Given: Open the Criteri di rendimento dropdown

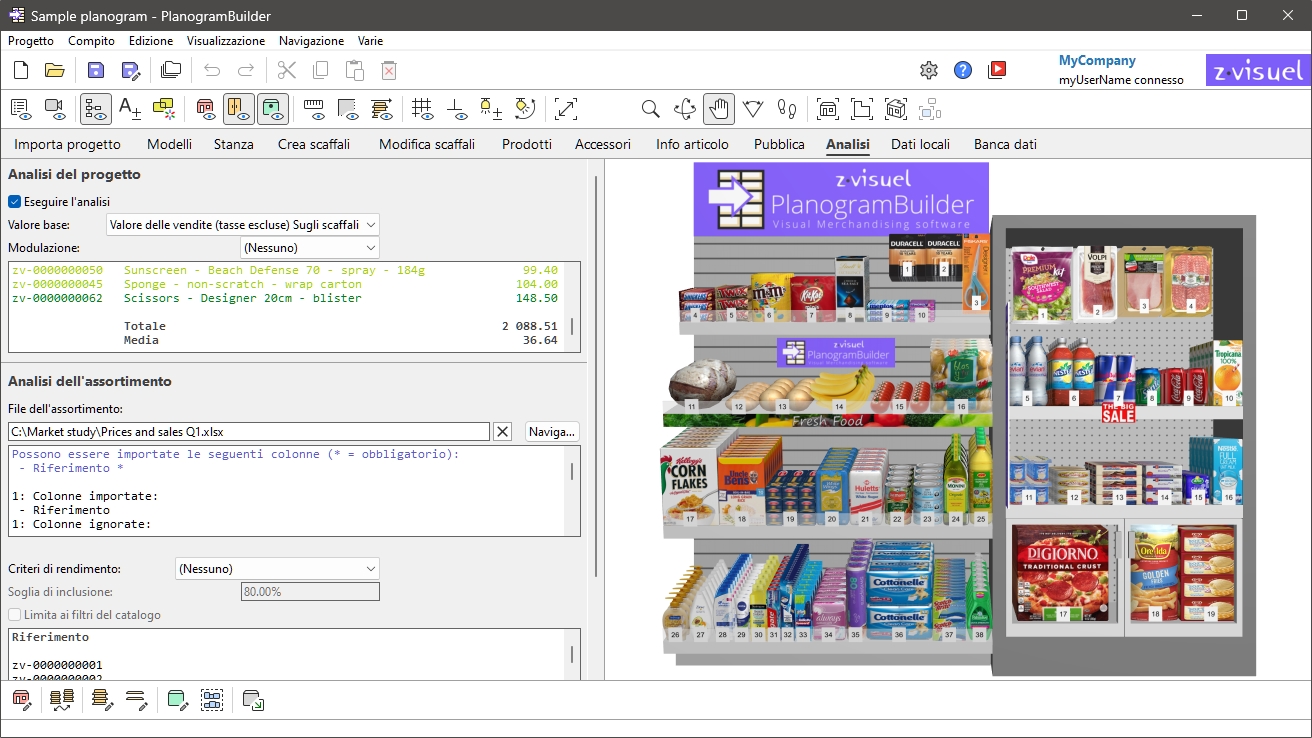Looking at the screenshot, I should pyautogui.click(x=277, y=569).
